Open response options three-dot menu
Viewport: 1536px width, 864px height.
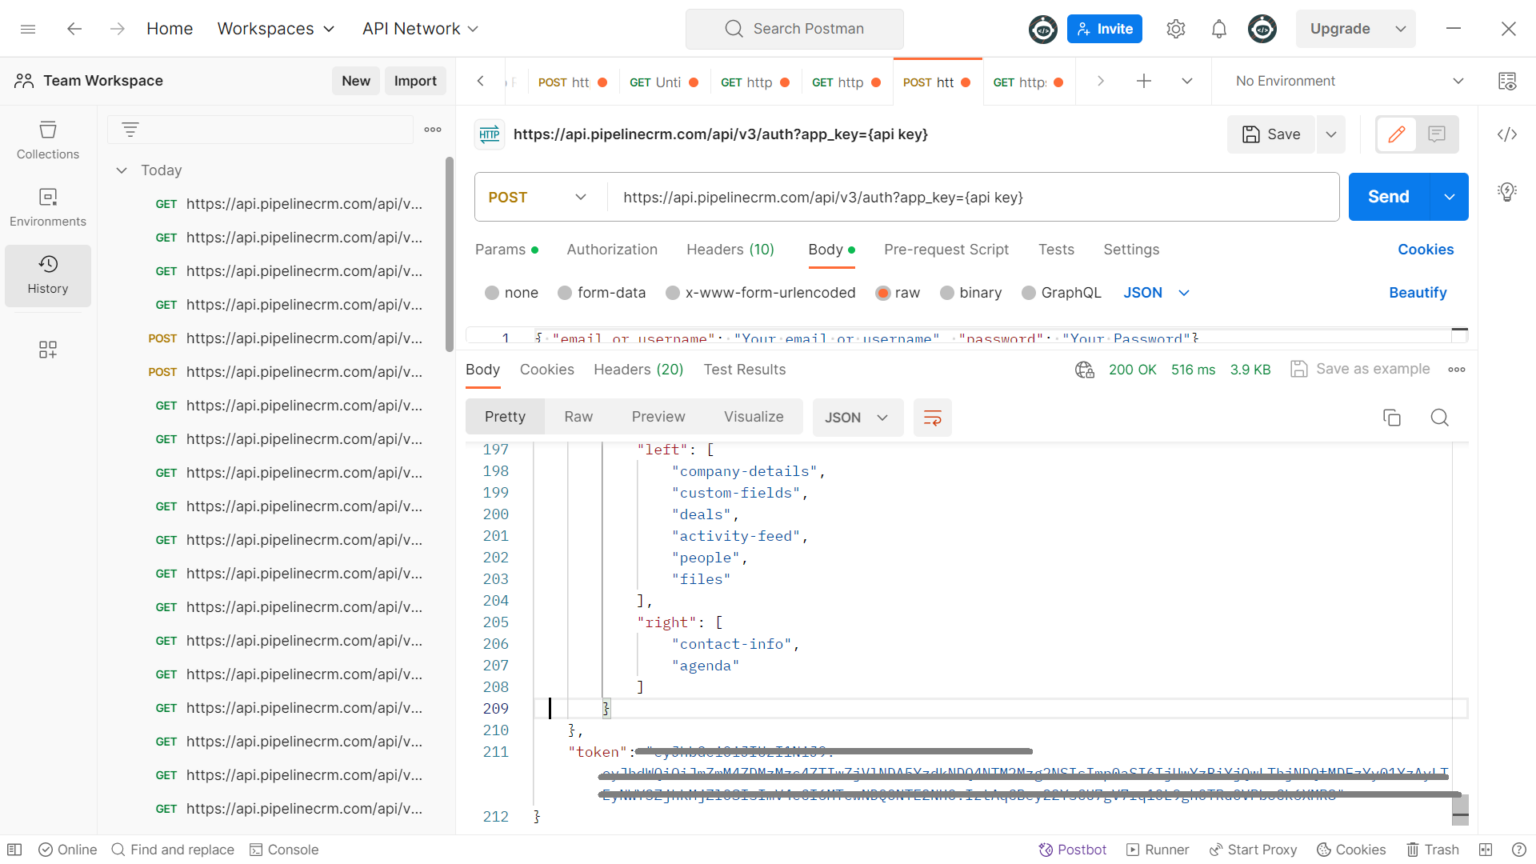click(x=1457, y=369)
